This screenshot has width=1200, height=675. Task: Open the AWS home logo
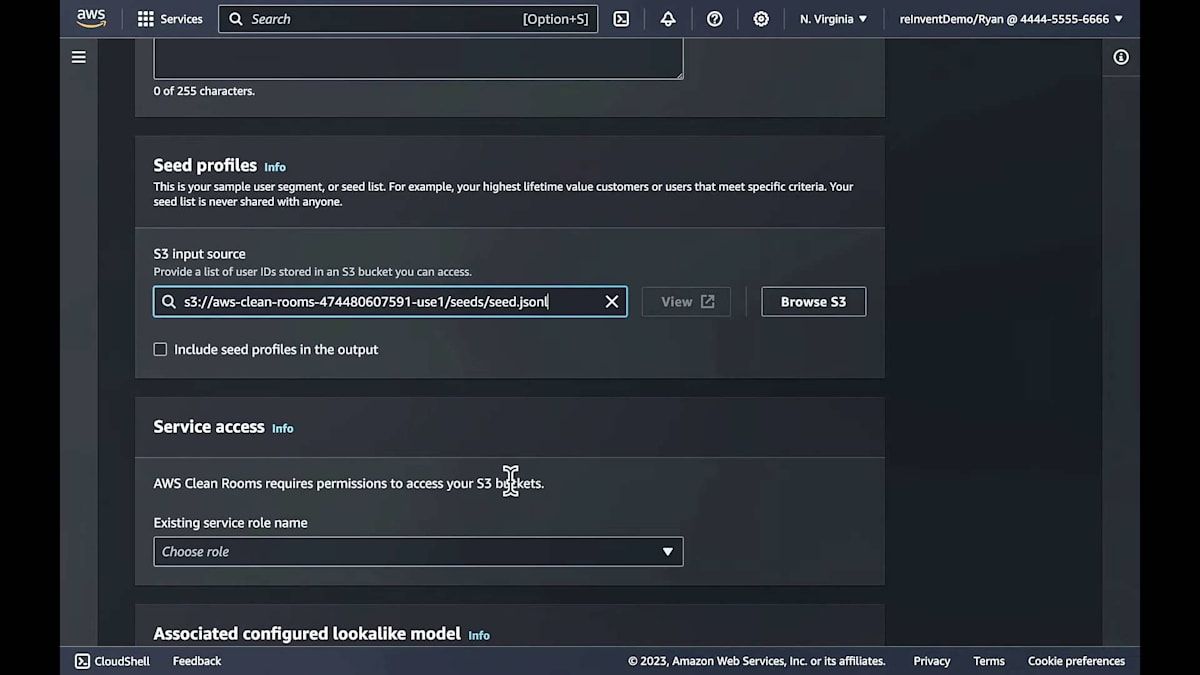point(91,19)
